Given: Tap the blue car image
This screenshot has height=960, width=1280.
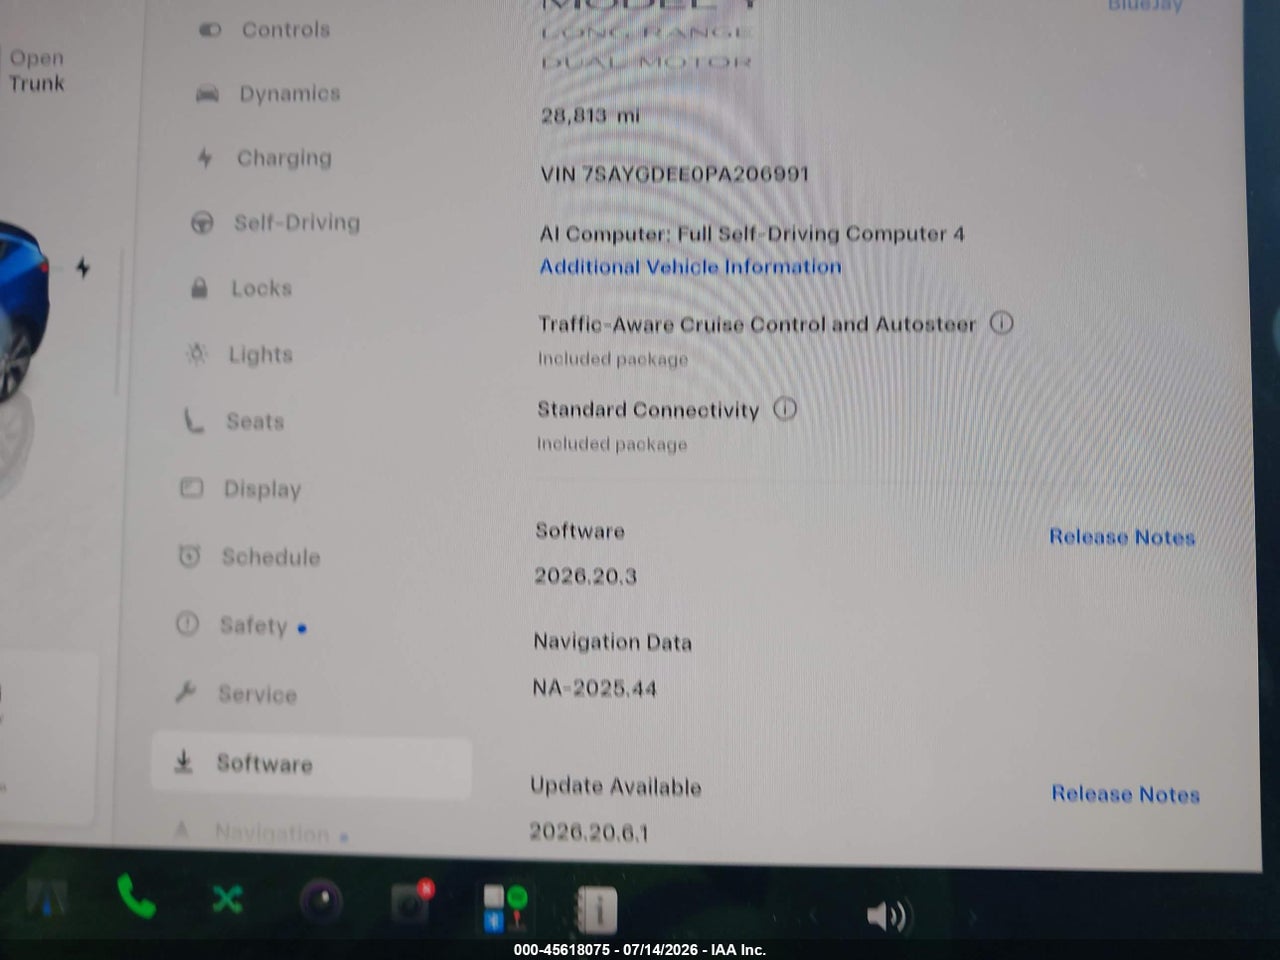Looking at the screenshot, I should click(x=22, y=312).
